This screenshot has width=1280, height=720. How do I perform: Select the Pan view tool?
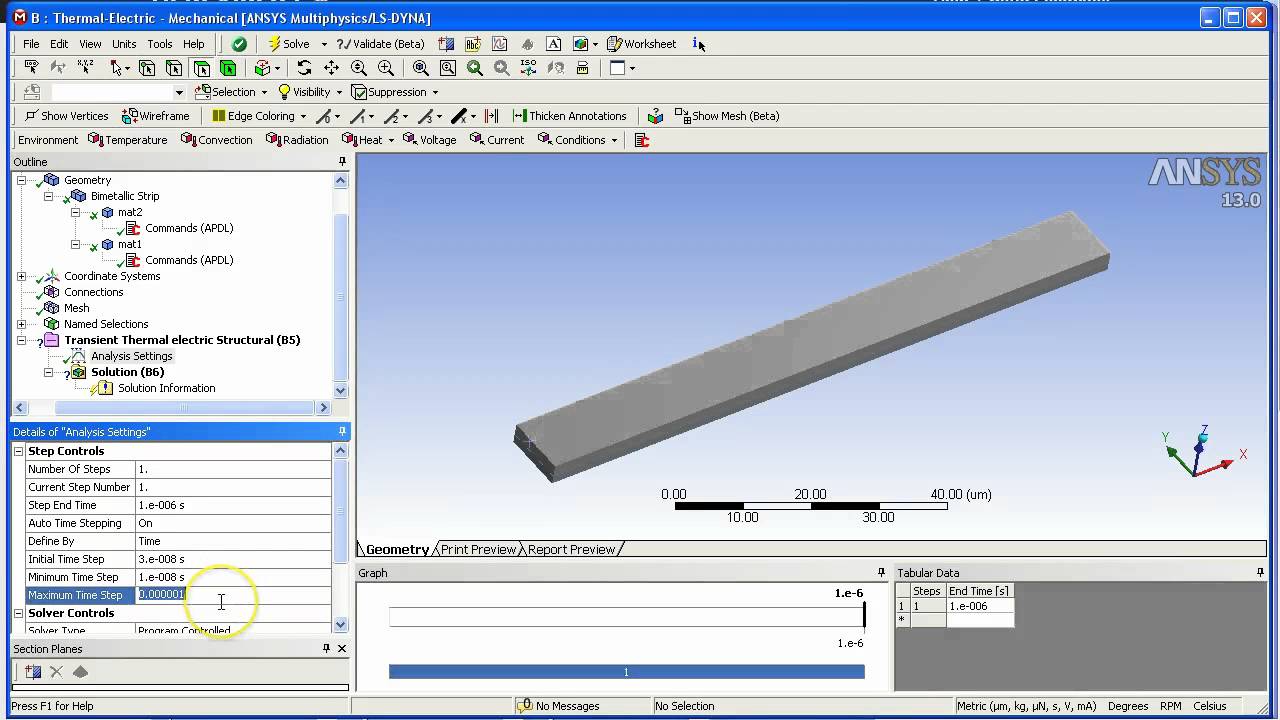click(331, 68)
